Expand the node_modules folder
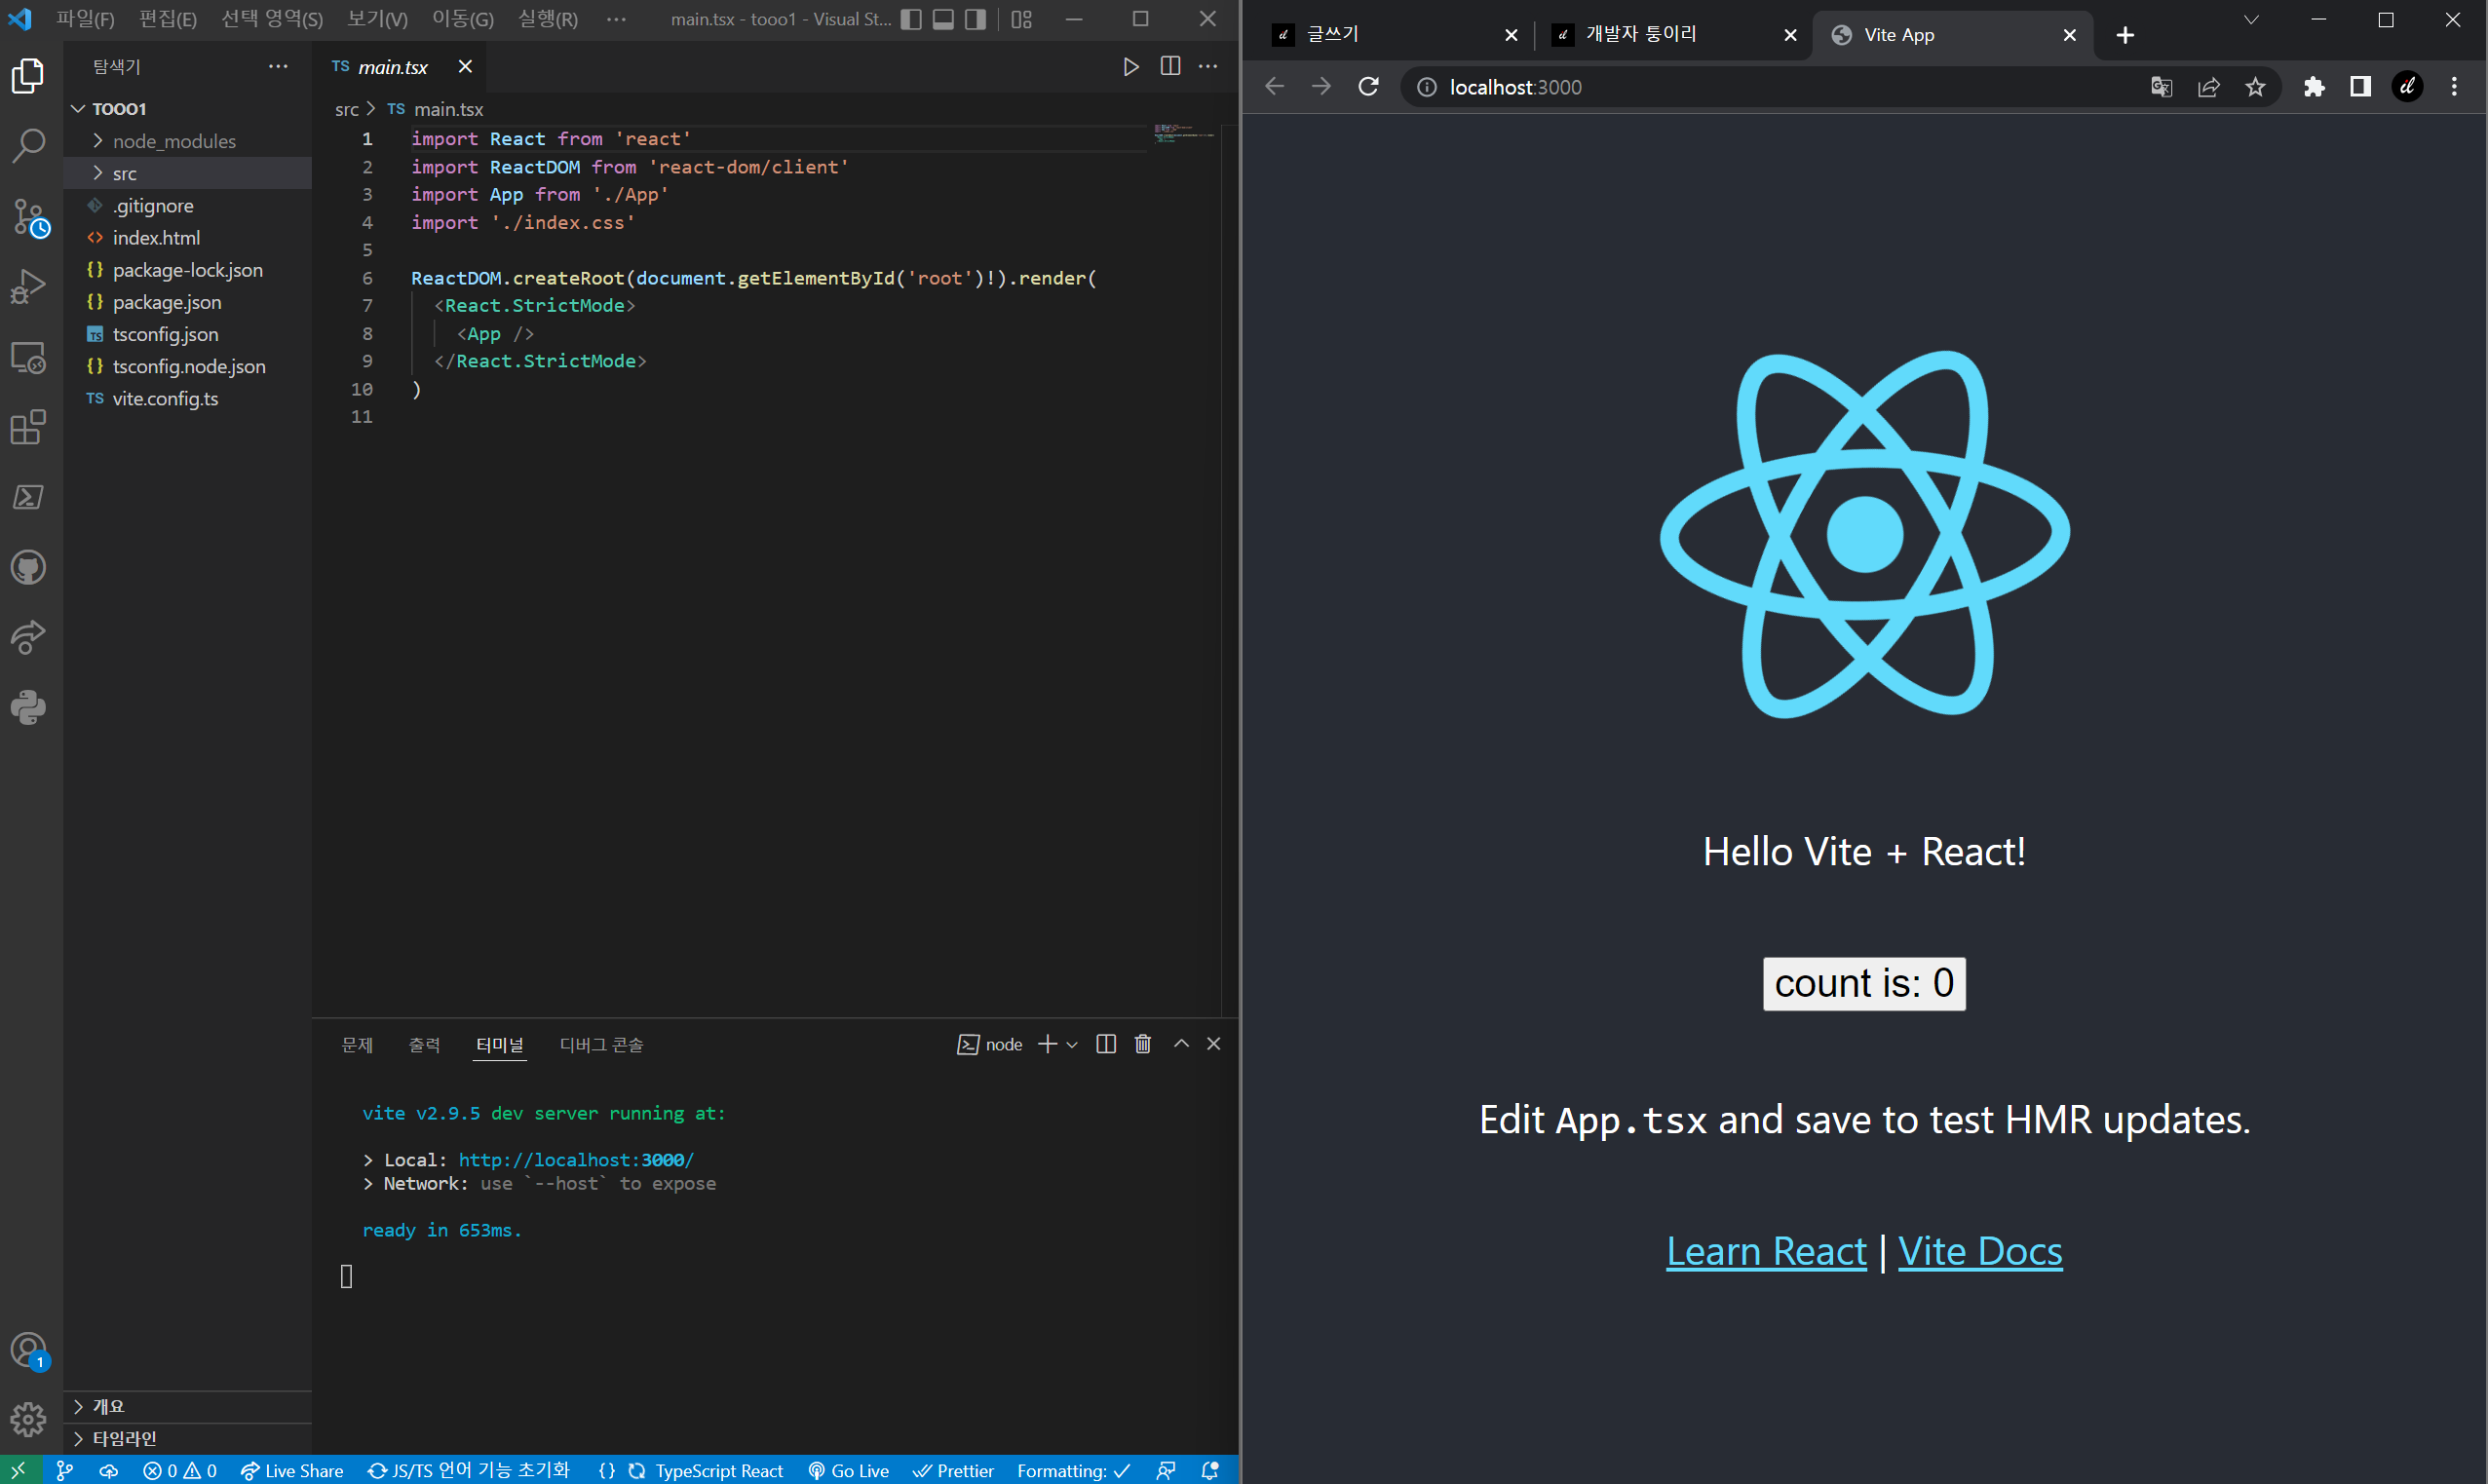The width and height of the screenshot is (2488, 1484). click(x=174, y=141)
